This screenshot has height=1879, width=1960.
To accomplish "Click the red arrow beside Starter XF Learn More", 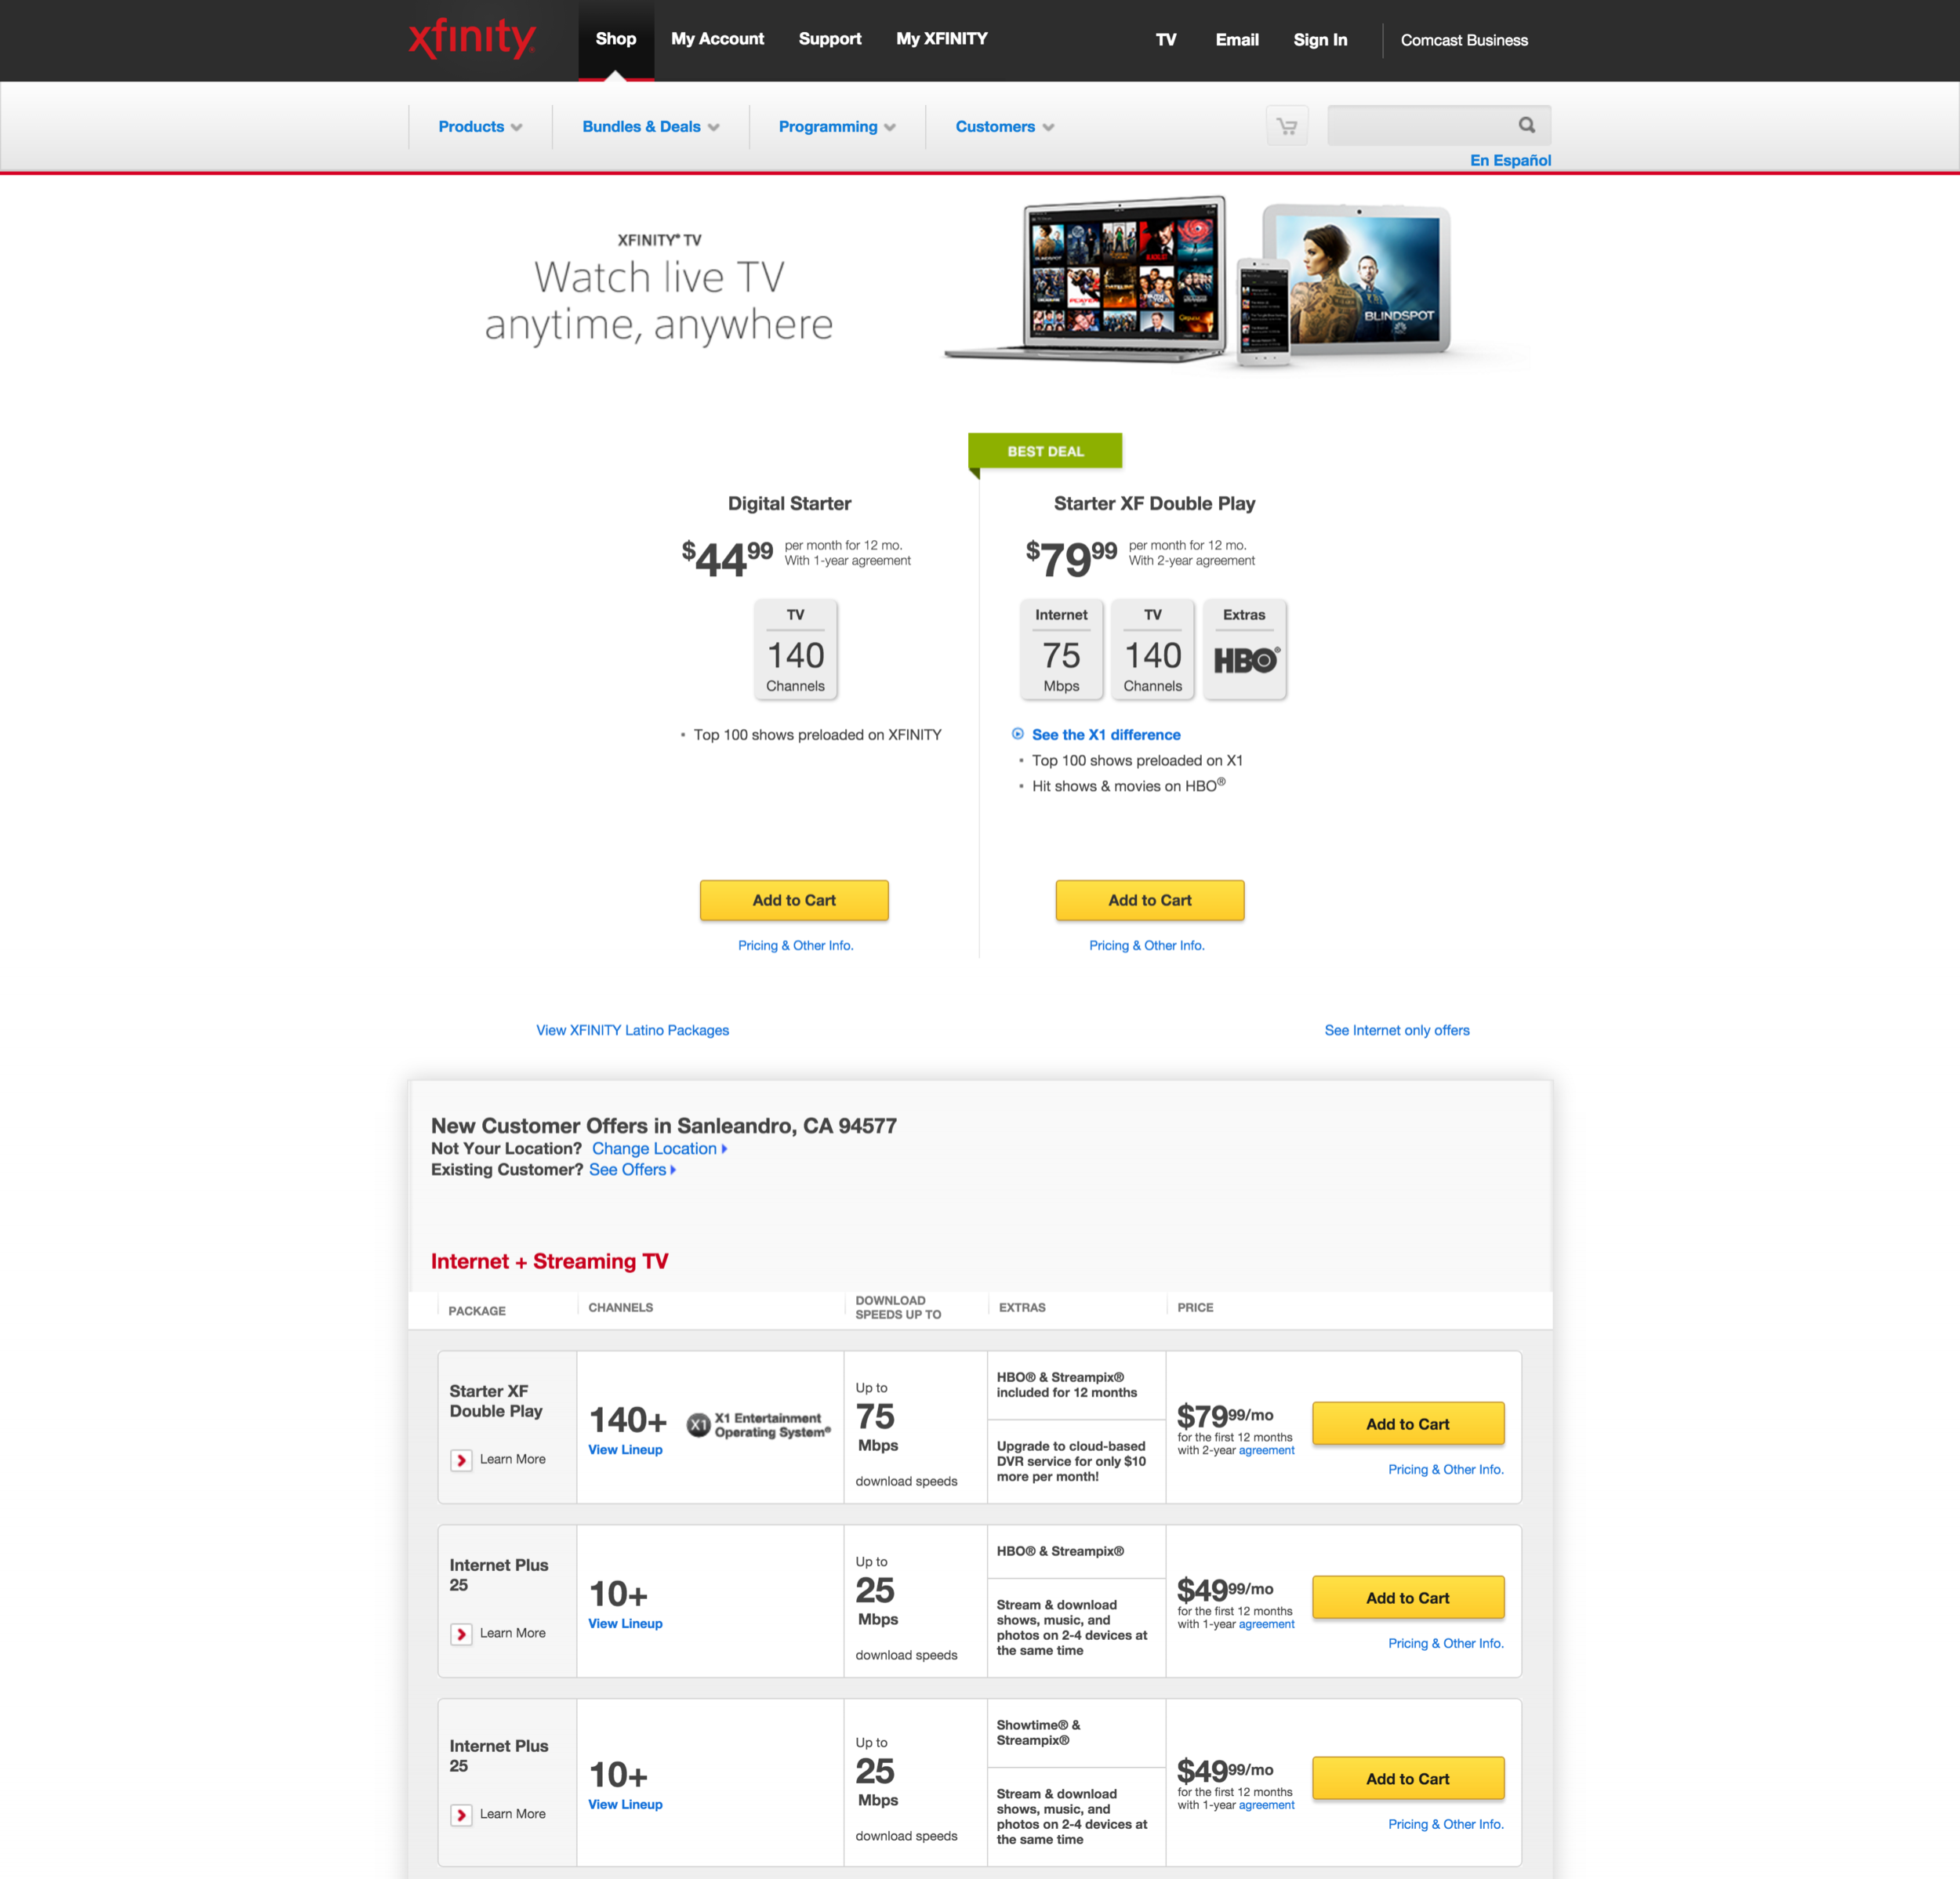I will (461, 1460).
